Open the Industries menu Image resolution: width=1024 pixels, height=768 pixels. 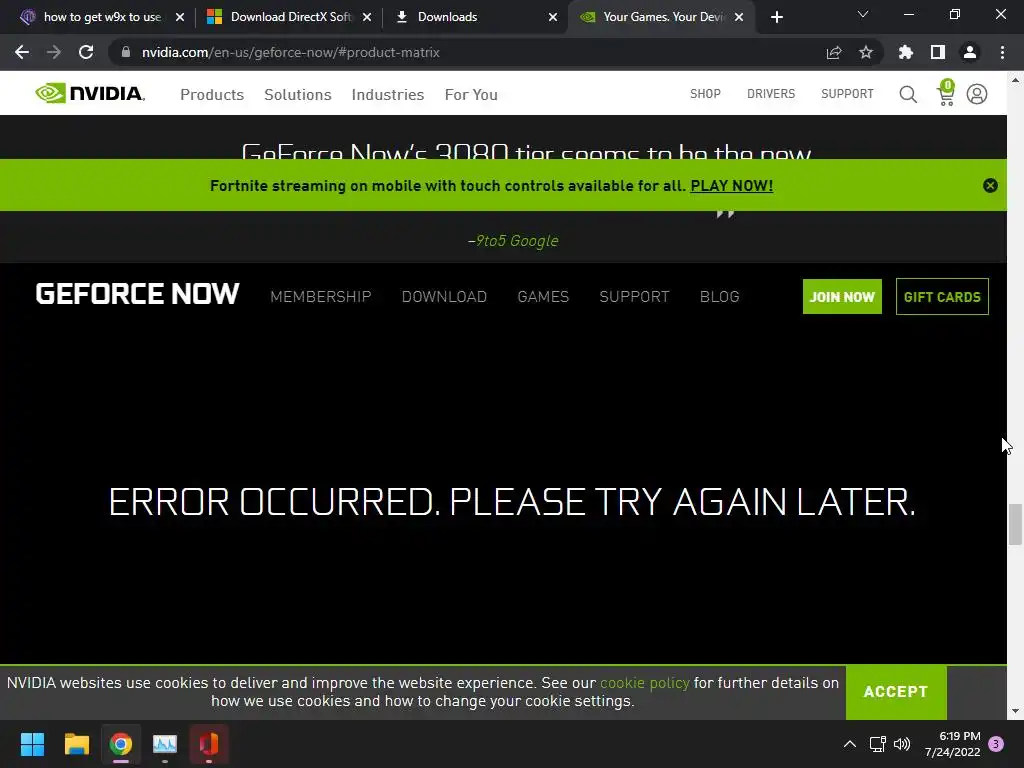(388, 95)
